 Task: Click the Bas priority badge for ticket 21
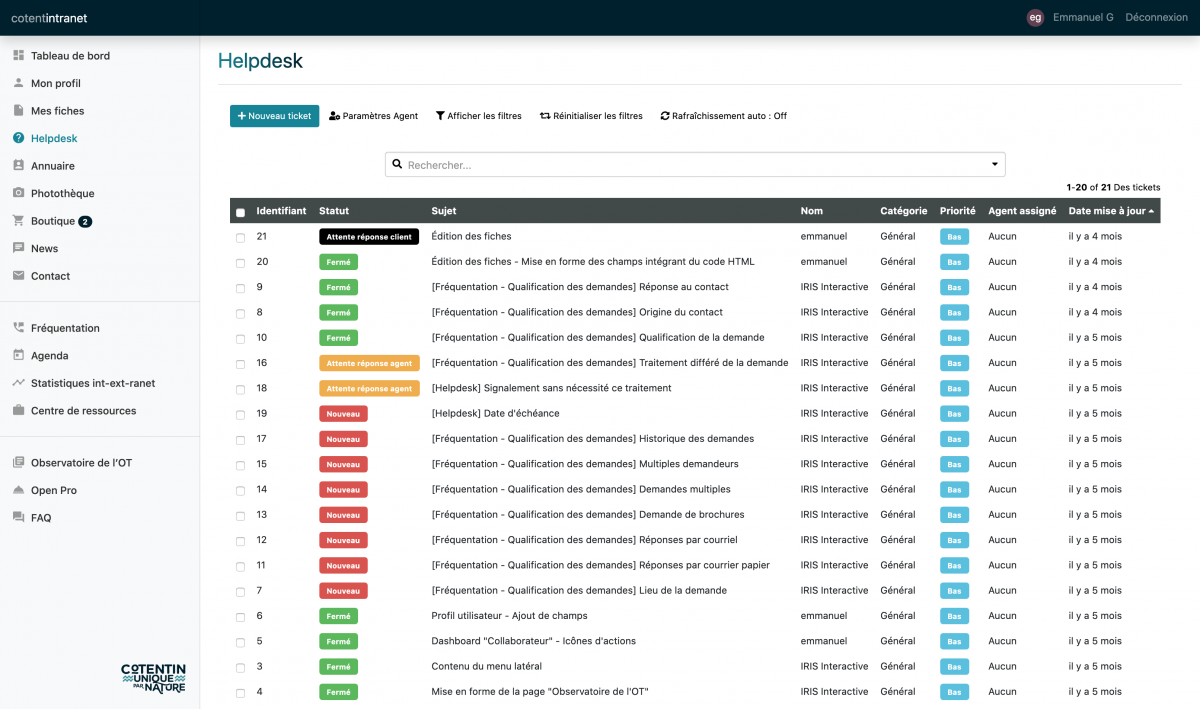pos(954,237)
